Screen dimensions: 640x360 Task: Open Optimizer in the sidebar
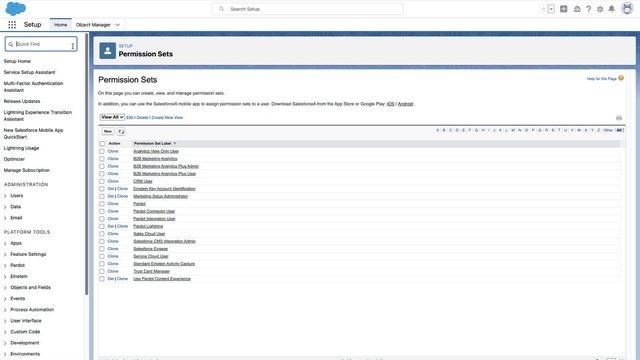tap(14, 159)
